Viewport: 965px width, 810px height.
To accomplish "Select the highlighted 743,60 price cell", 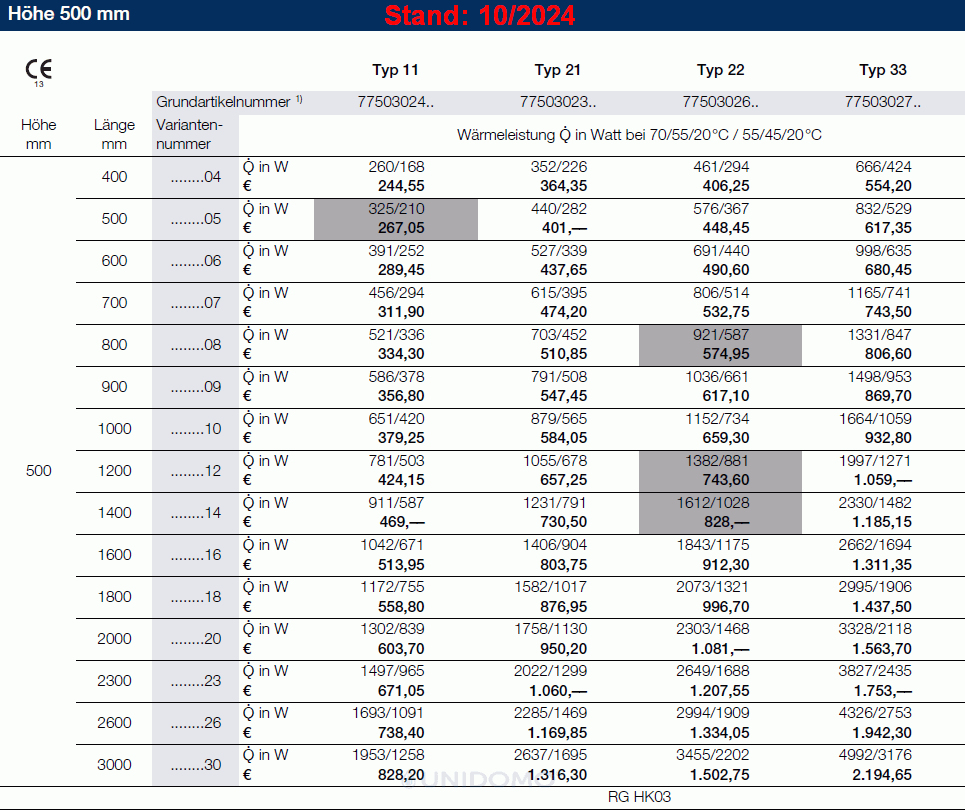I will [720, 480].
